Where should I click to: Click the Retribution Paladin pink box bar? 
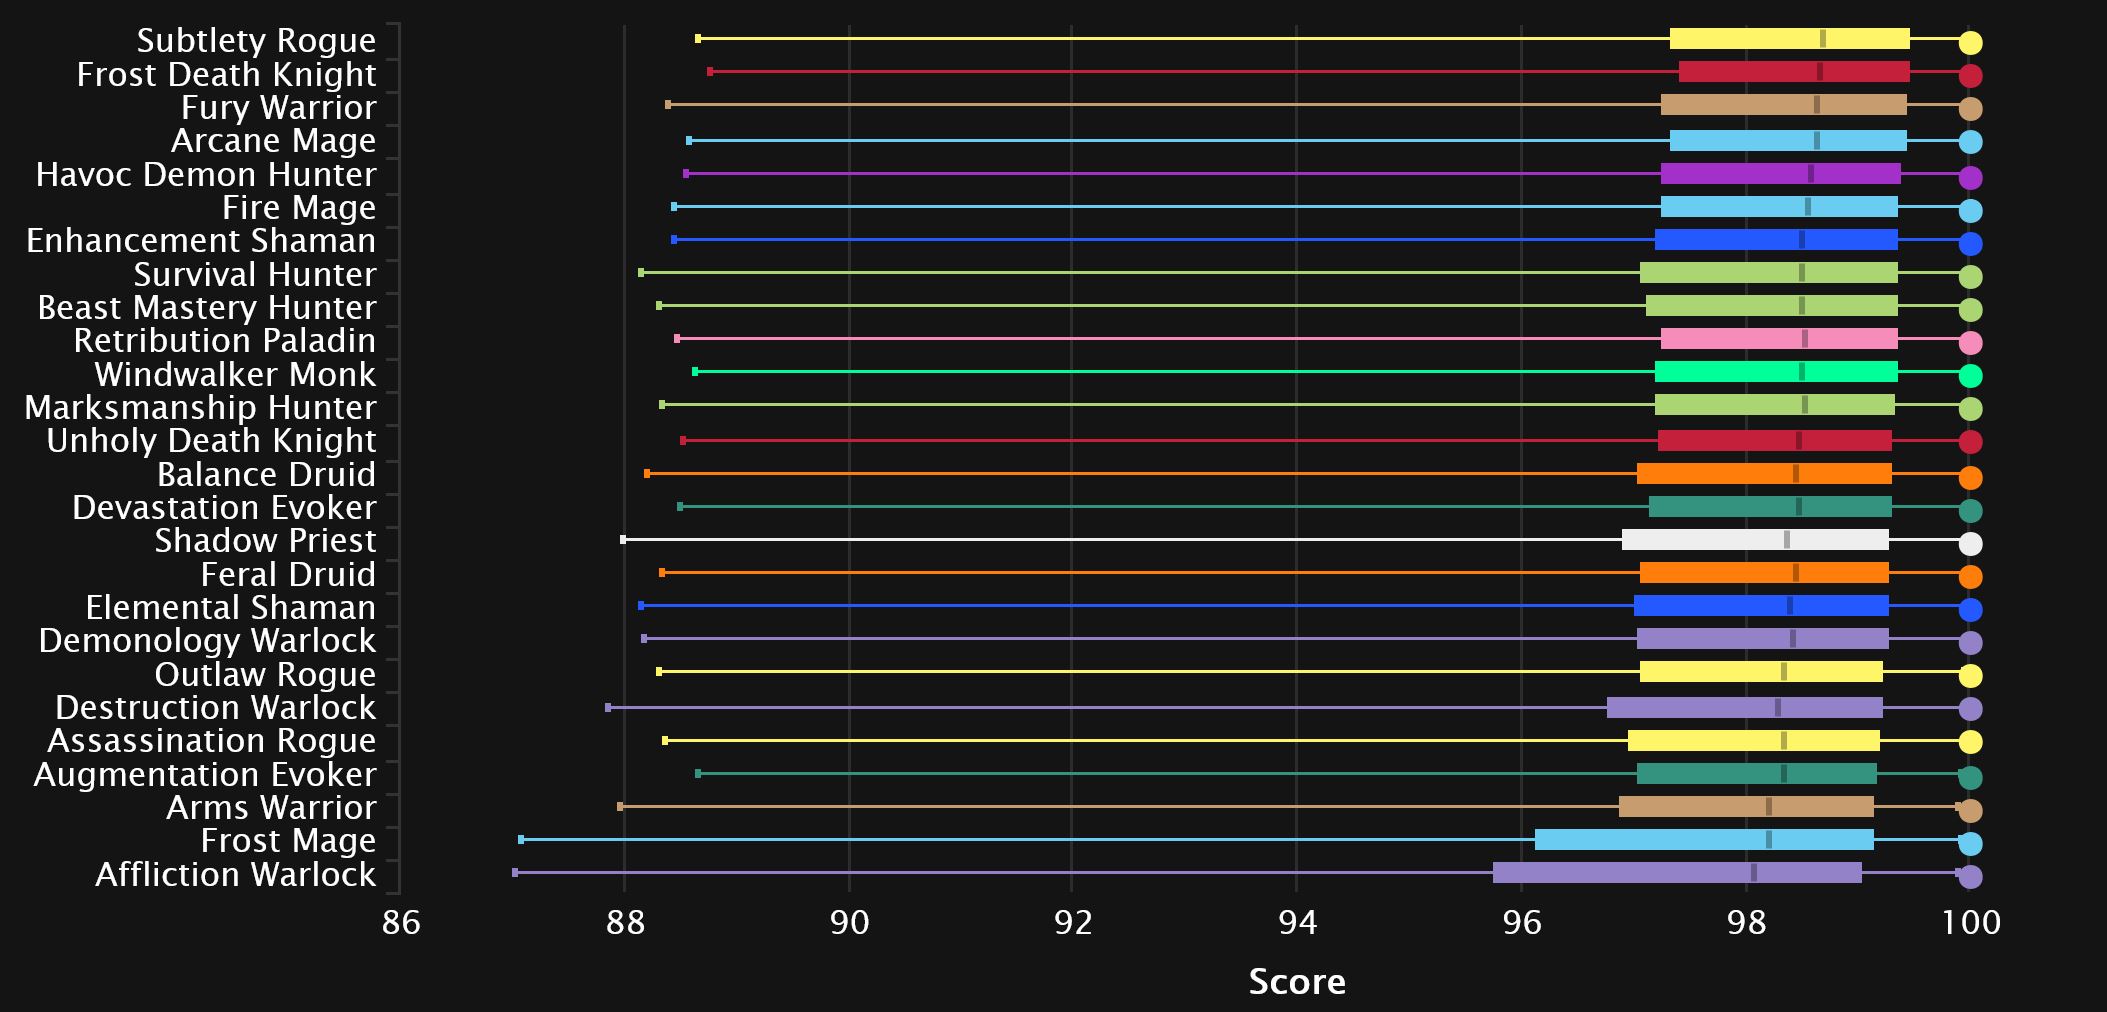(x=1779, y=339)
